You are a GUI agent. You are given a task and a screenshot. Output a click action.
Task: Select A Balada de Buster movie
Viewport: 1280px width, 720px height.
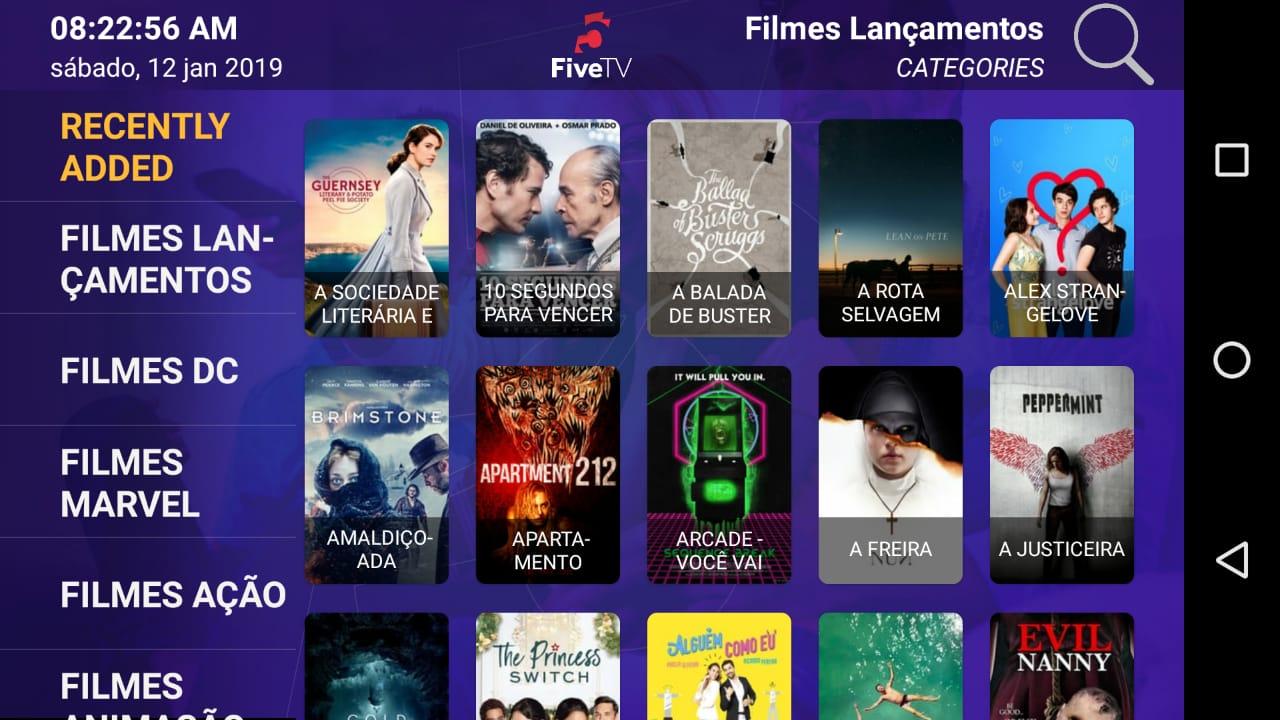(719, 228)
